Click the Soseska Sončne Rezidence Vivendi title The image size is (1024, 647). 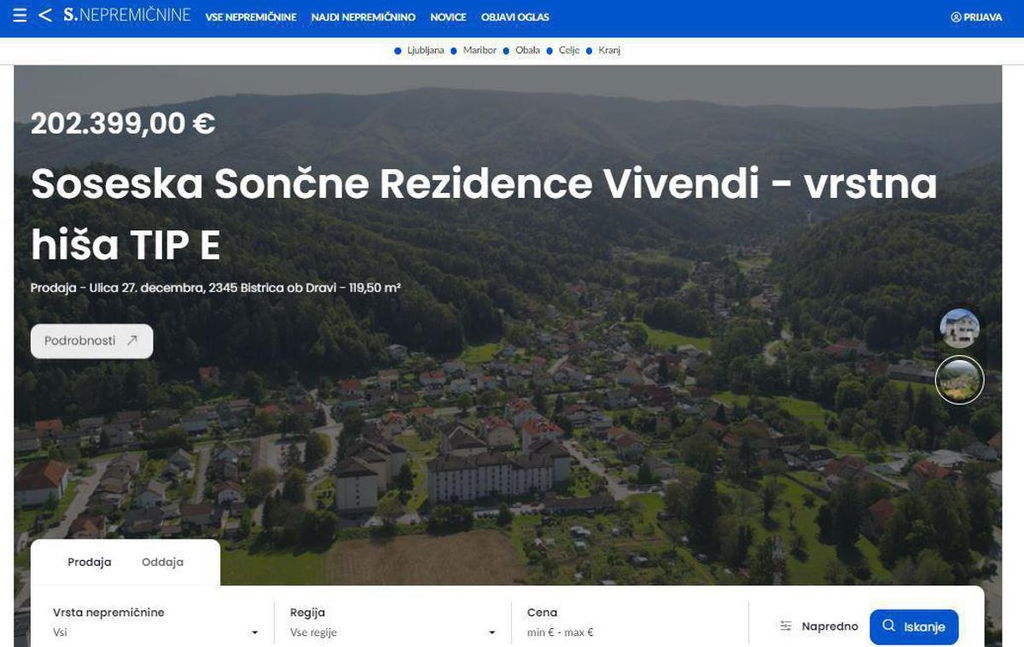[483, 213]
